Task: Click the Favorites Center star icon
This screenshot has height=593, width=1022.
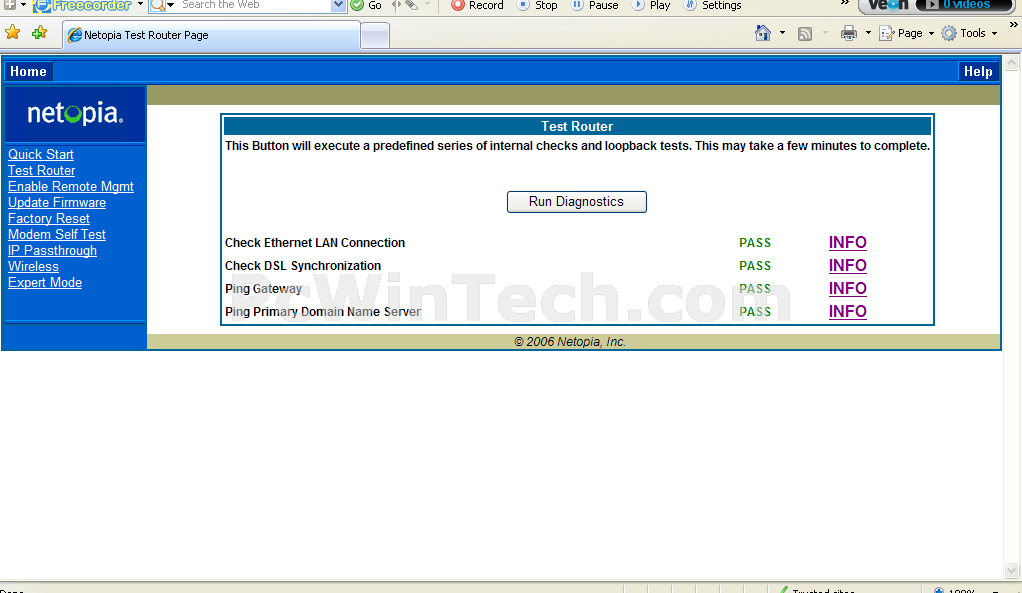Action: pos(12,33)
